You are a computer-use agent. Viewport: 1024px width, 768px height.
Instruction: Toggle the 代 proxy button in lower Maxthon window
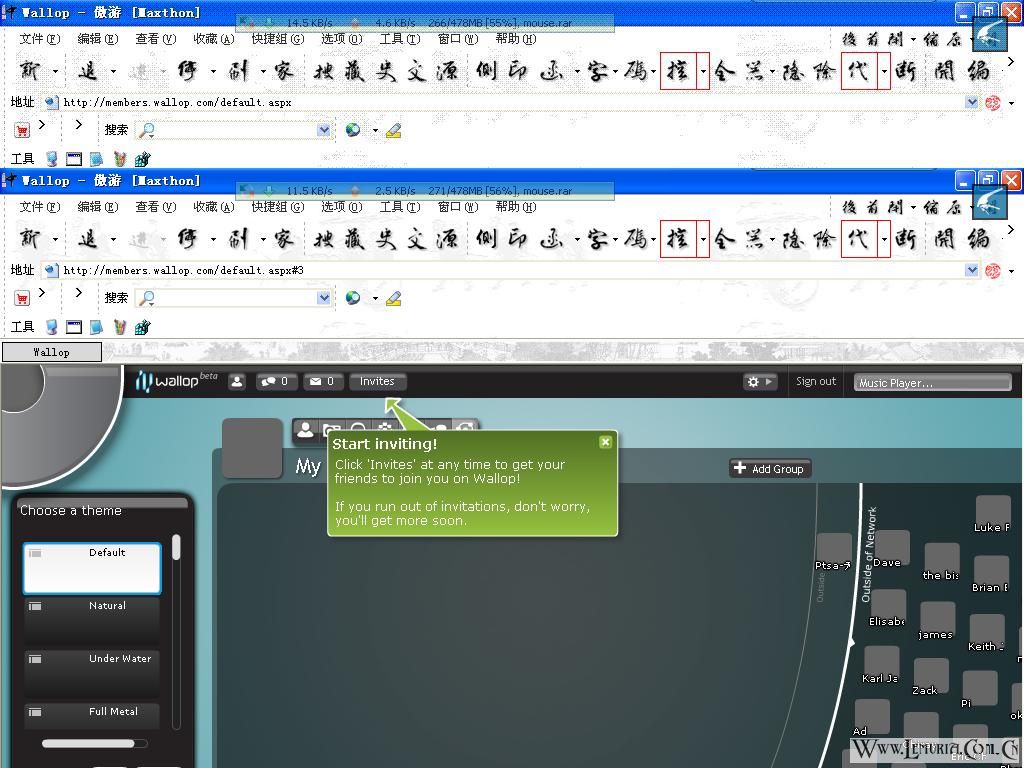(859, 239)
